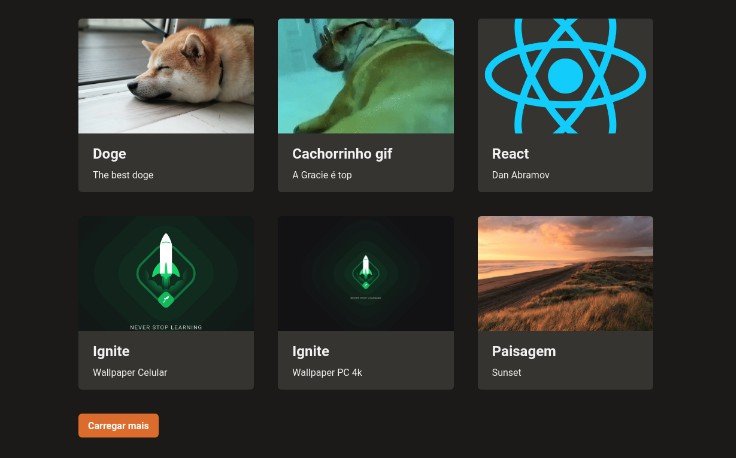Select the text Dan Abramov
Screen dimensions: 736x458
[521, 175]
